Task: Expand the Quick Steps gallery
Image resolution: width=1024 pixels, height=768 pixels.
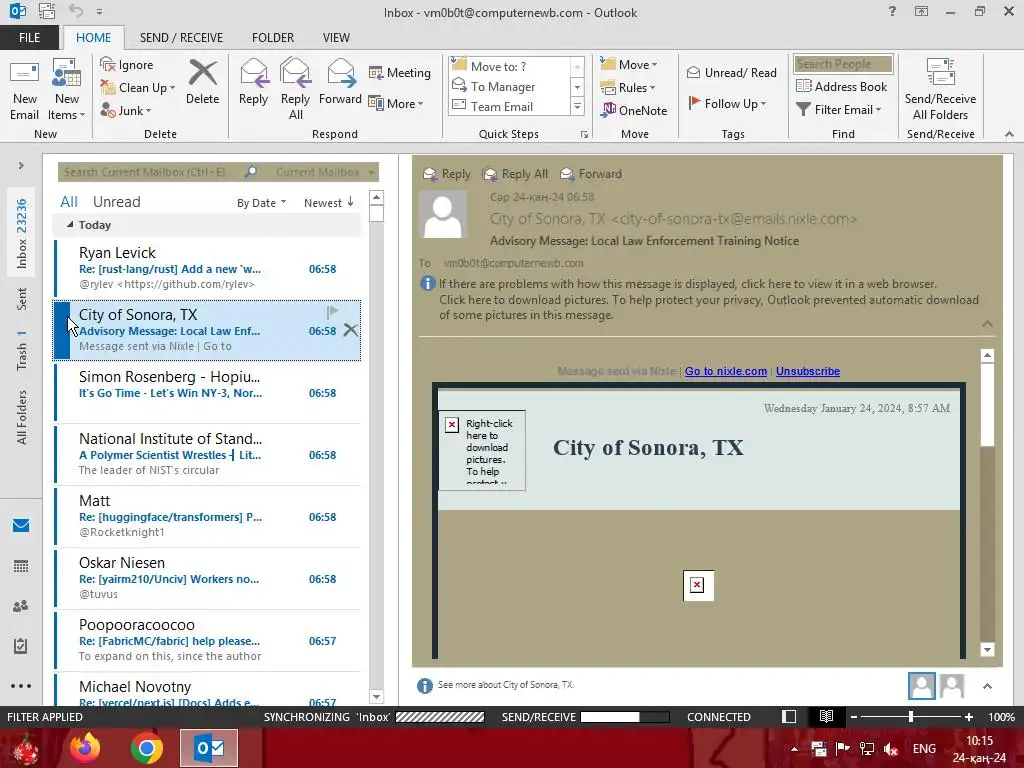Action: [577, 106]
